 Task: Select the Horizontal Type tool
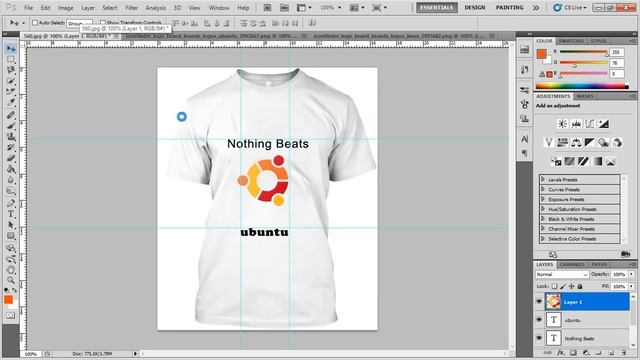(11, 214)
